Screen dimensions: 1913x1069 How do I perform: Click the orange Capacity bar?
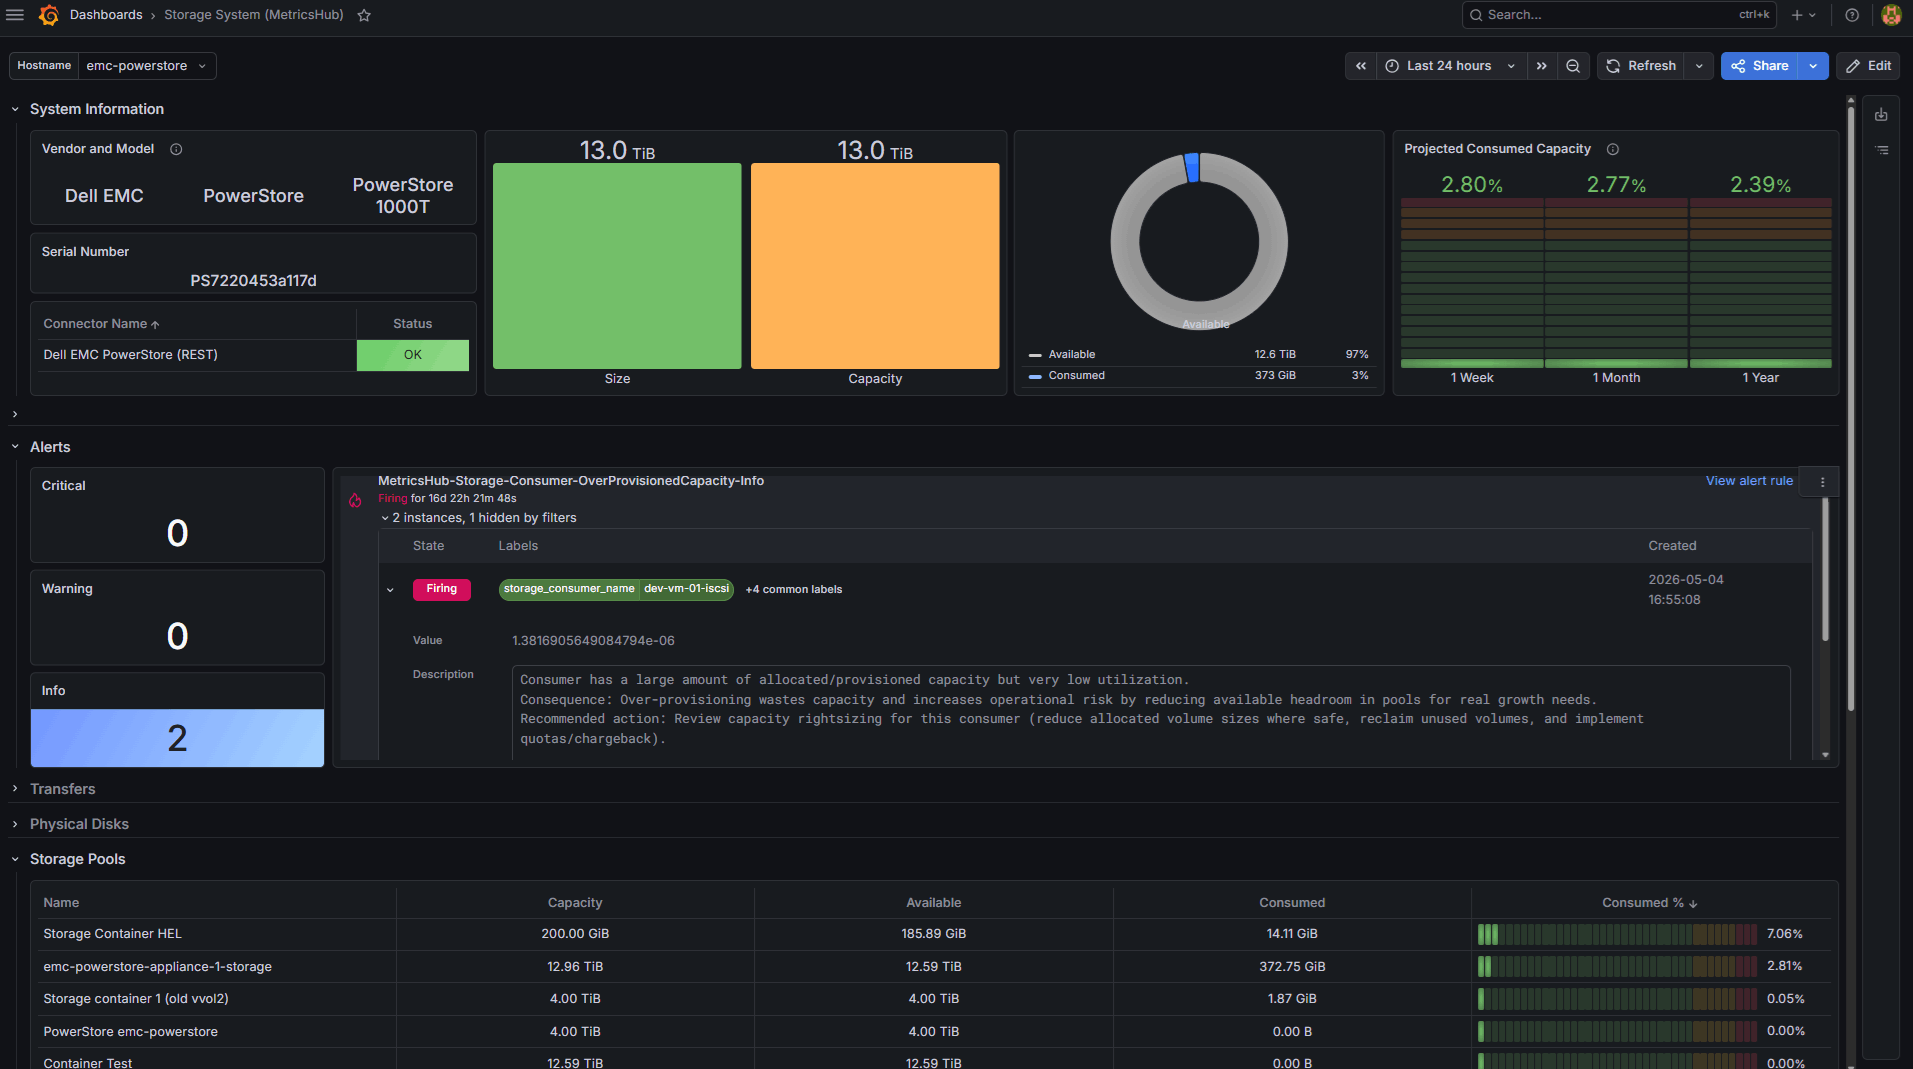coord(875,266)
